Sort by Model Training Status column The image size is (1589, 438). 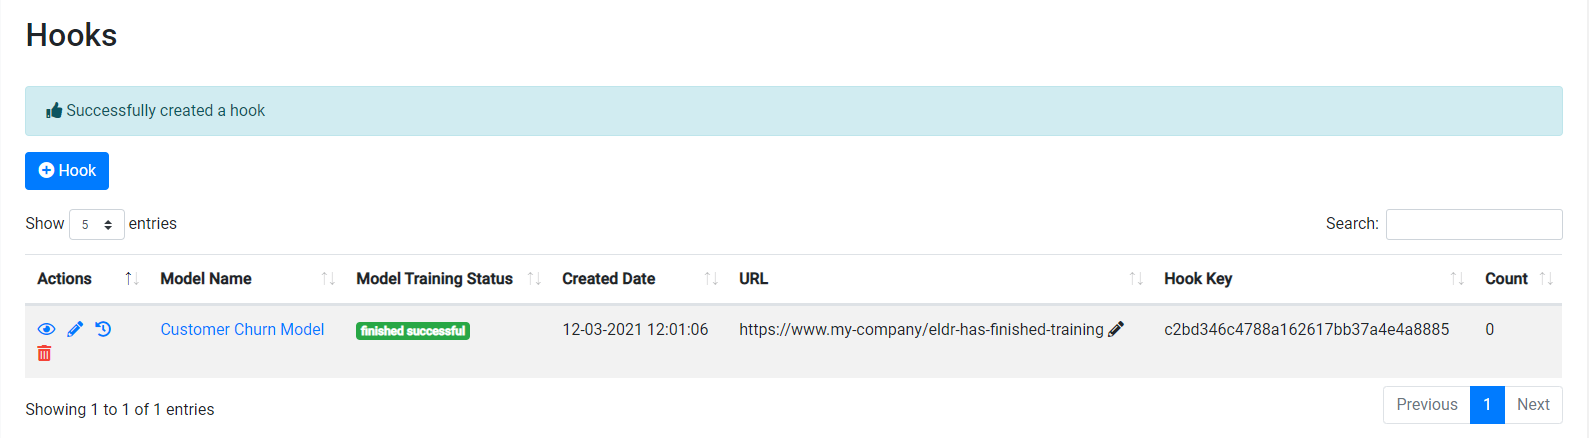534,279
